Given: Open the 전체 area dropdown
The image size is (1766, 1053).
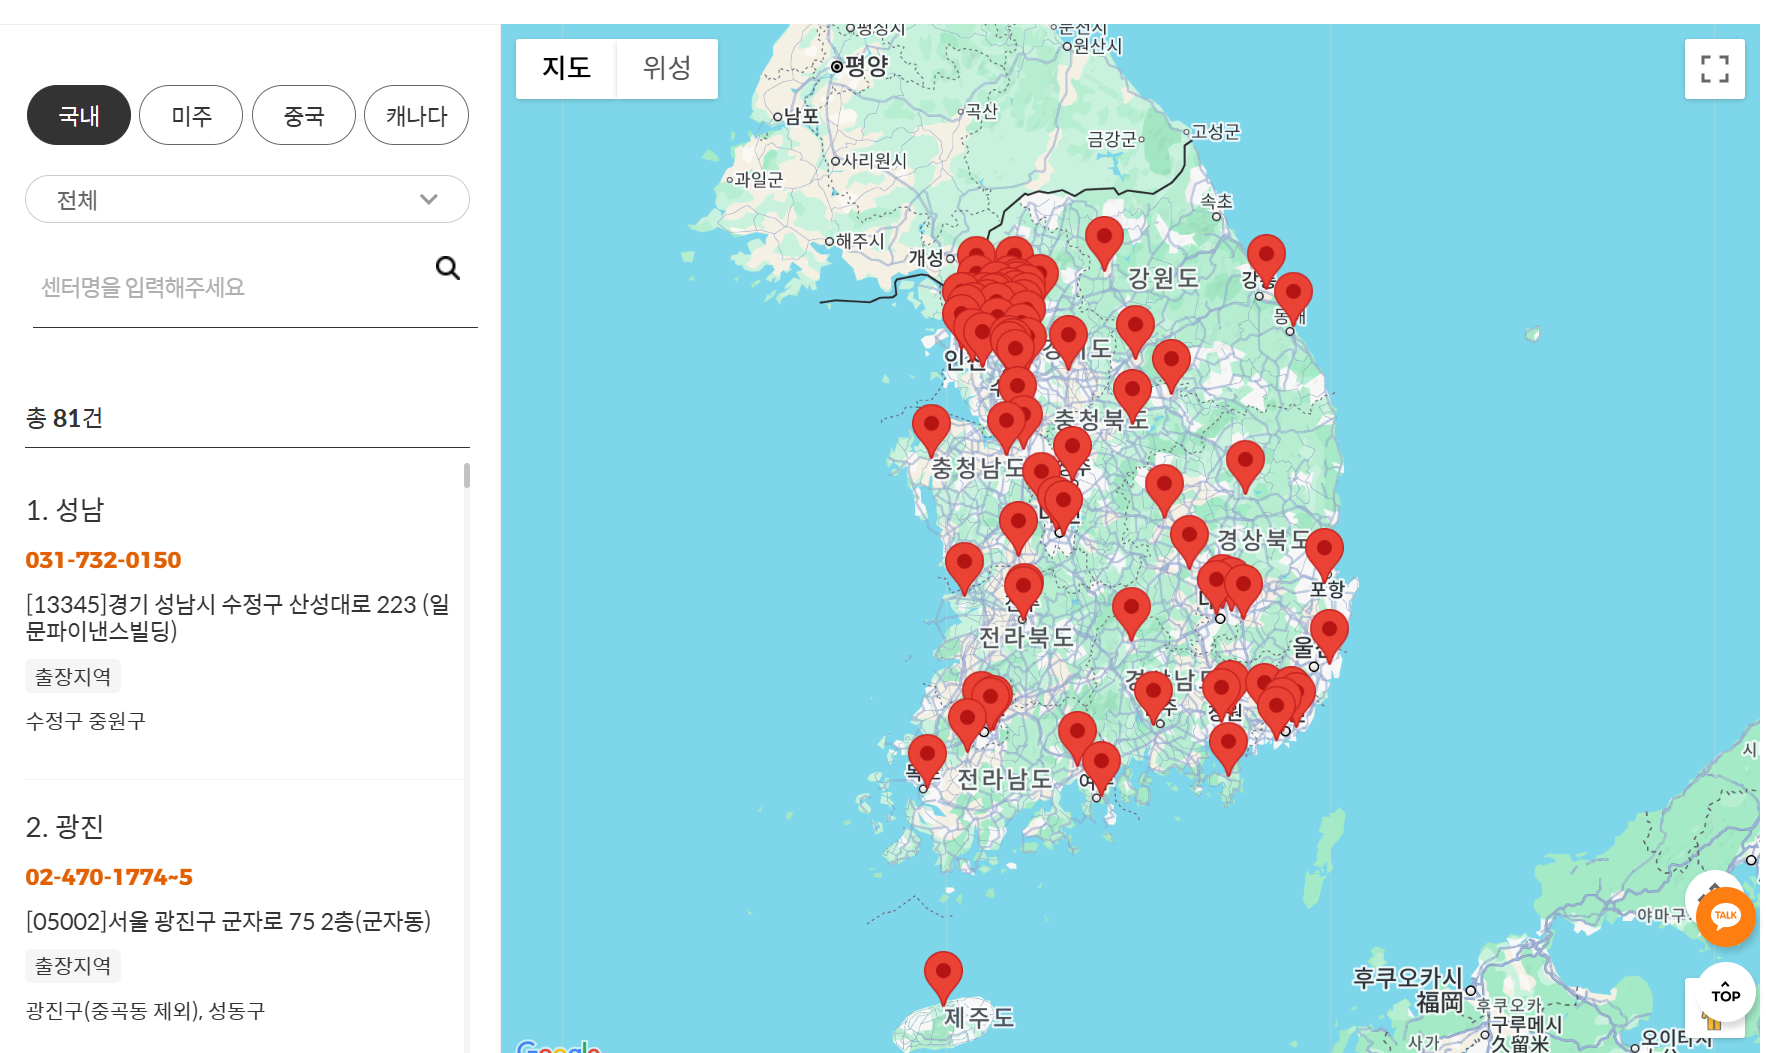Looking at the screenshot, I should coord(247,200).
